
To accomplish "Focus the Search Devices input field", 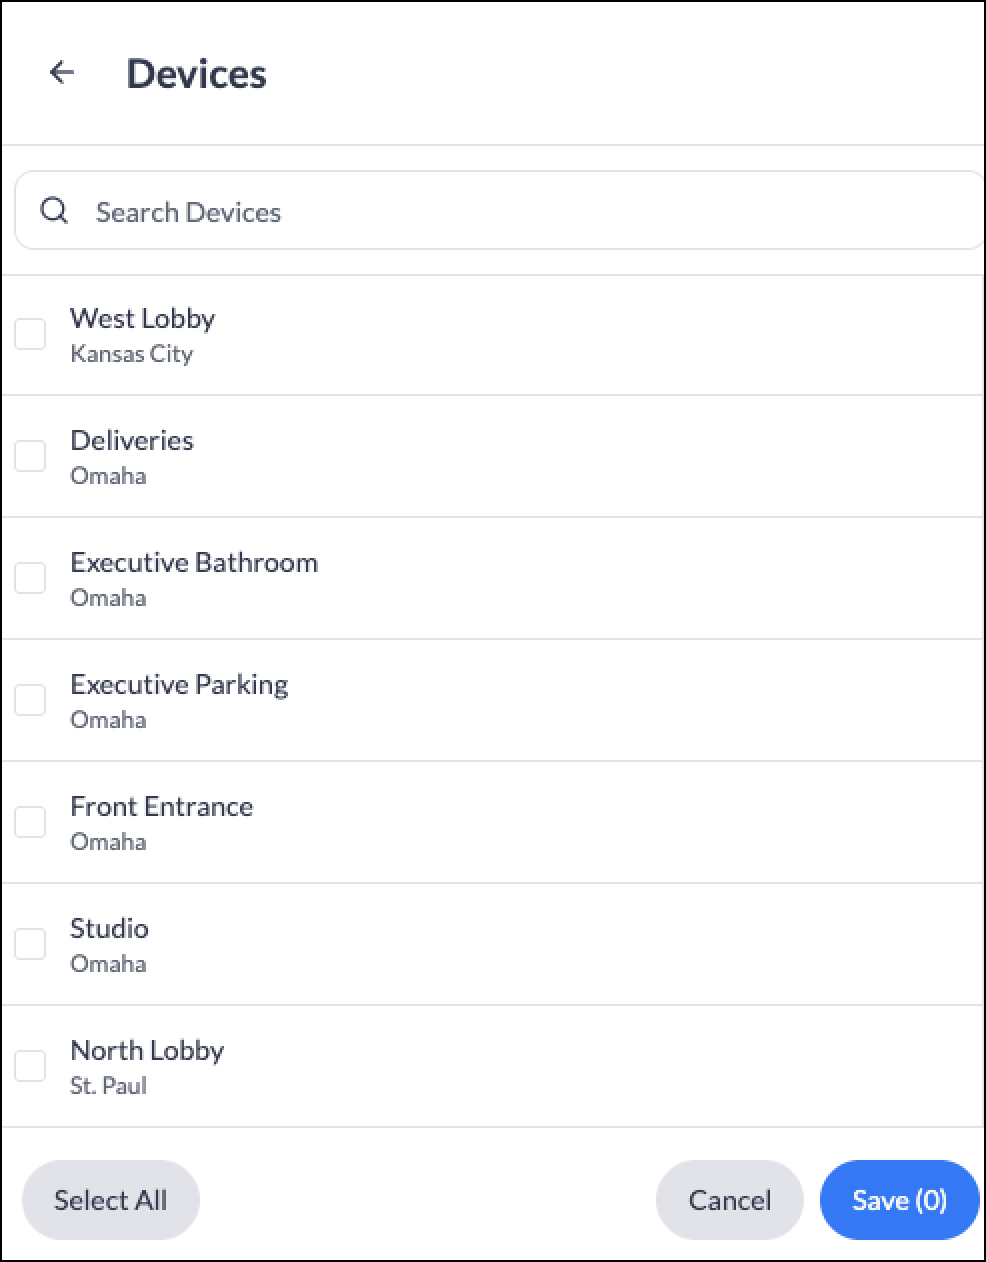I will (x=500, y=210).
